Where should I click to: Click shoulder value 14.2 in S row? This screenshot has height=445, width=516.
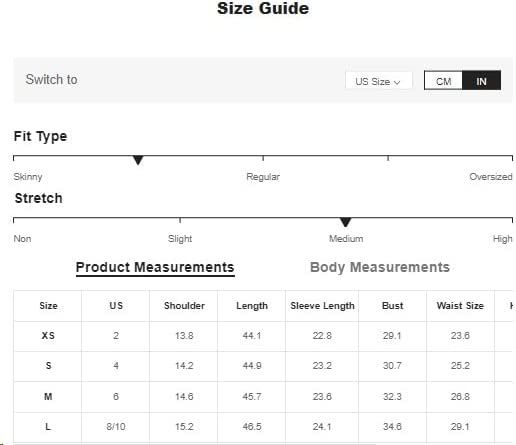184,366
